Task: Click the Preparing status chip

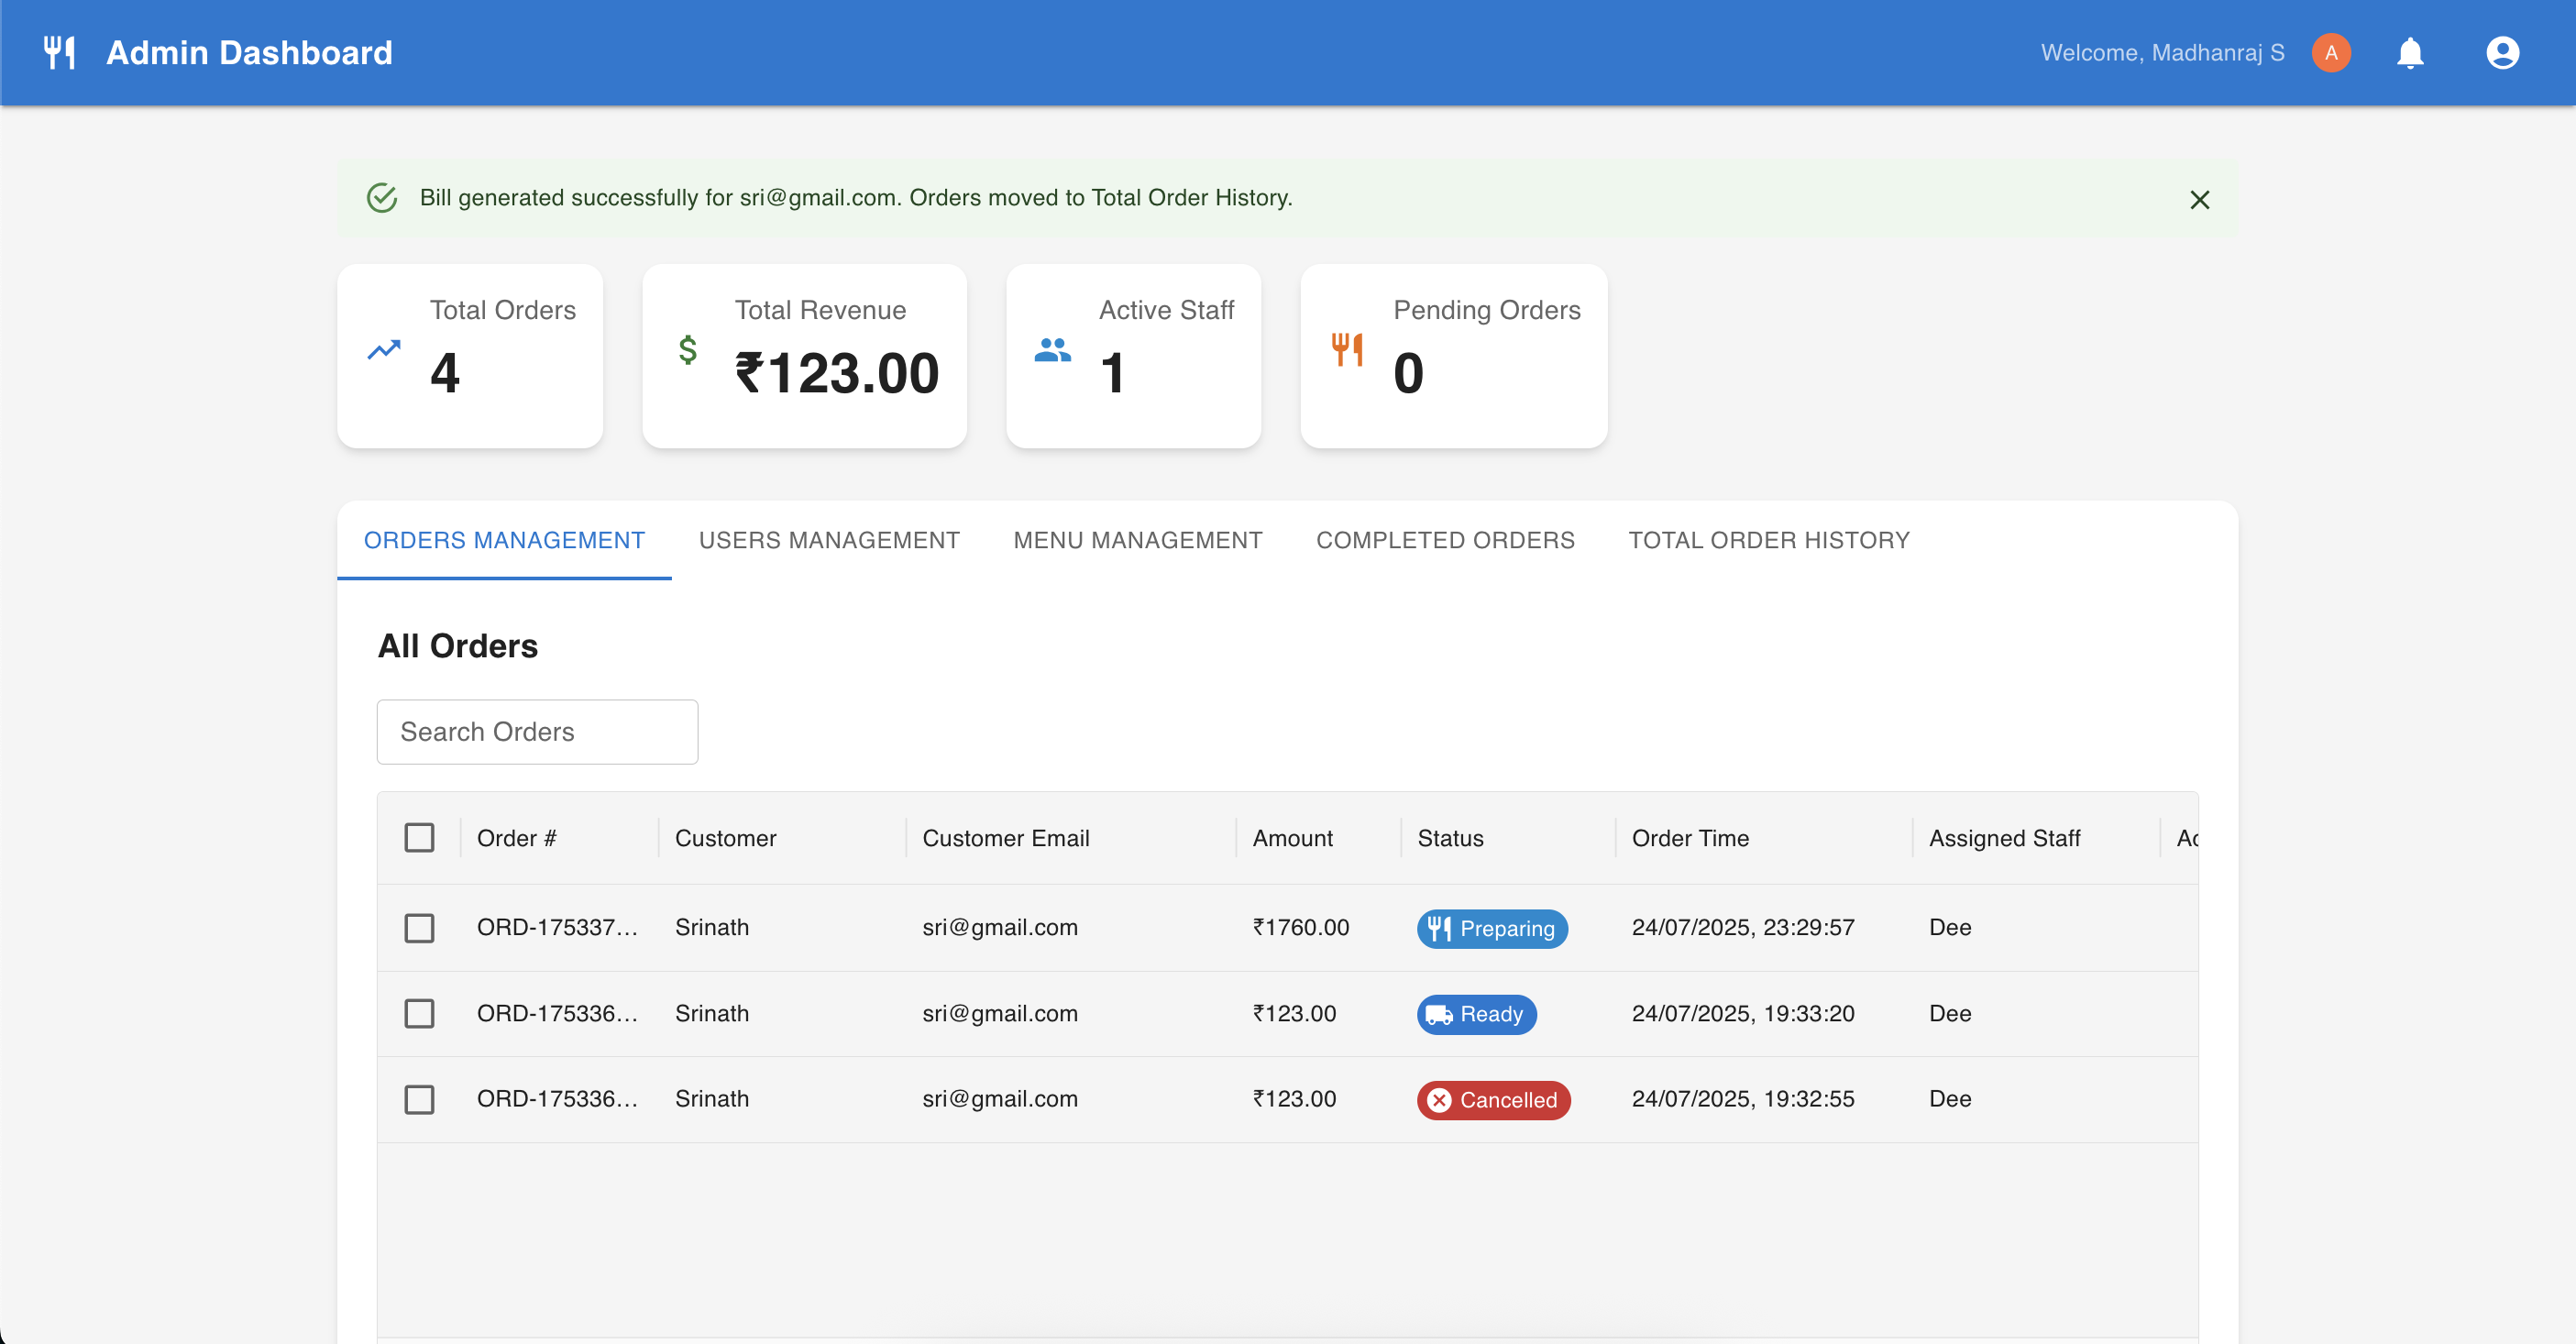Action: [x=1491, y=928]
